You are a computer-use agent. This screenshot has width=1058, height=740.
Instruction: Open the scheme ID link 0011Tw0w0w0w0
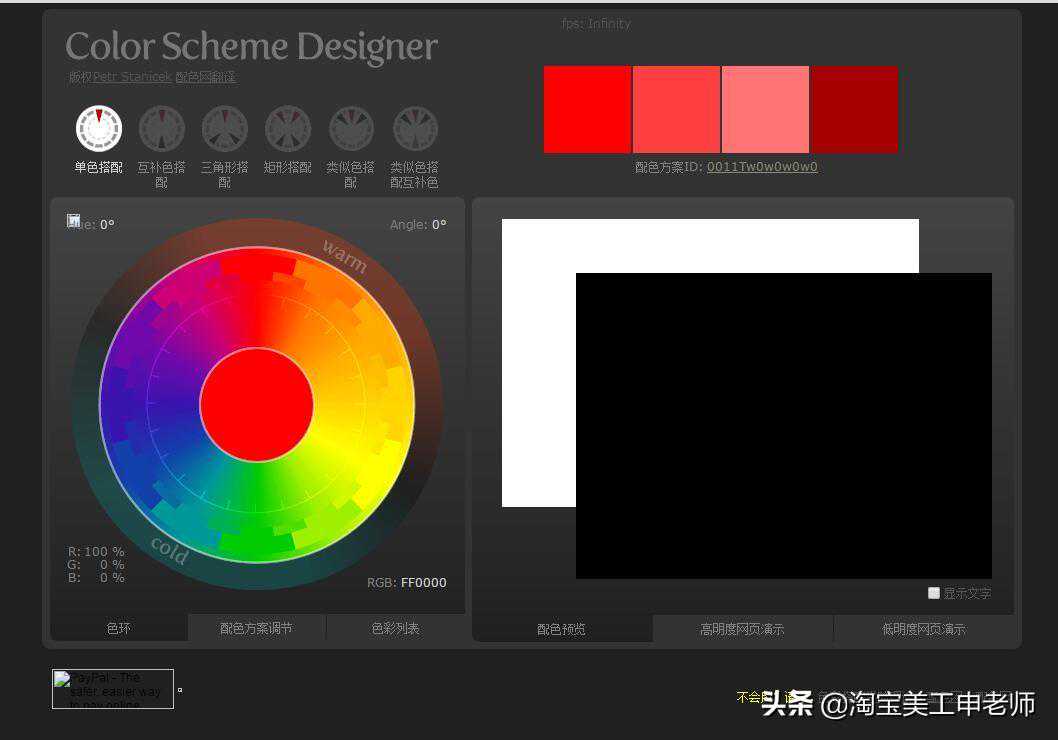[762, 167]
